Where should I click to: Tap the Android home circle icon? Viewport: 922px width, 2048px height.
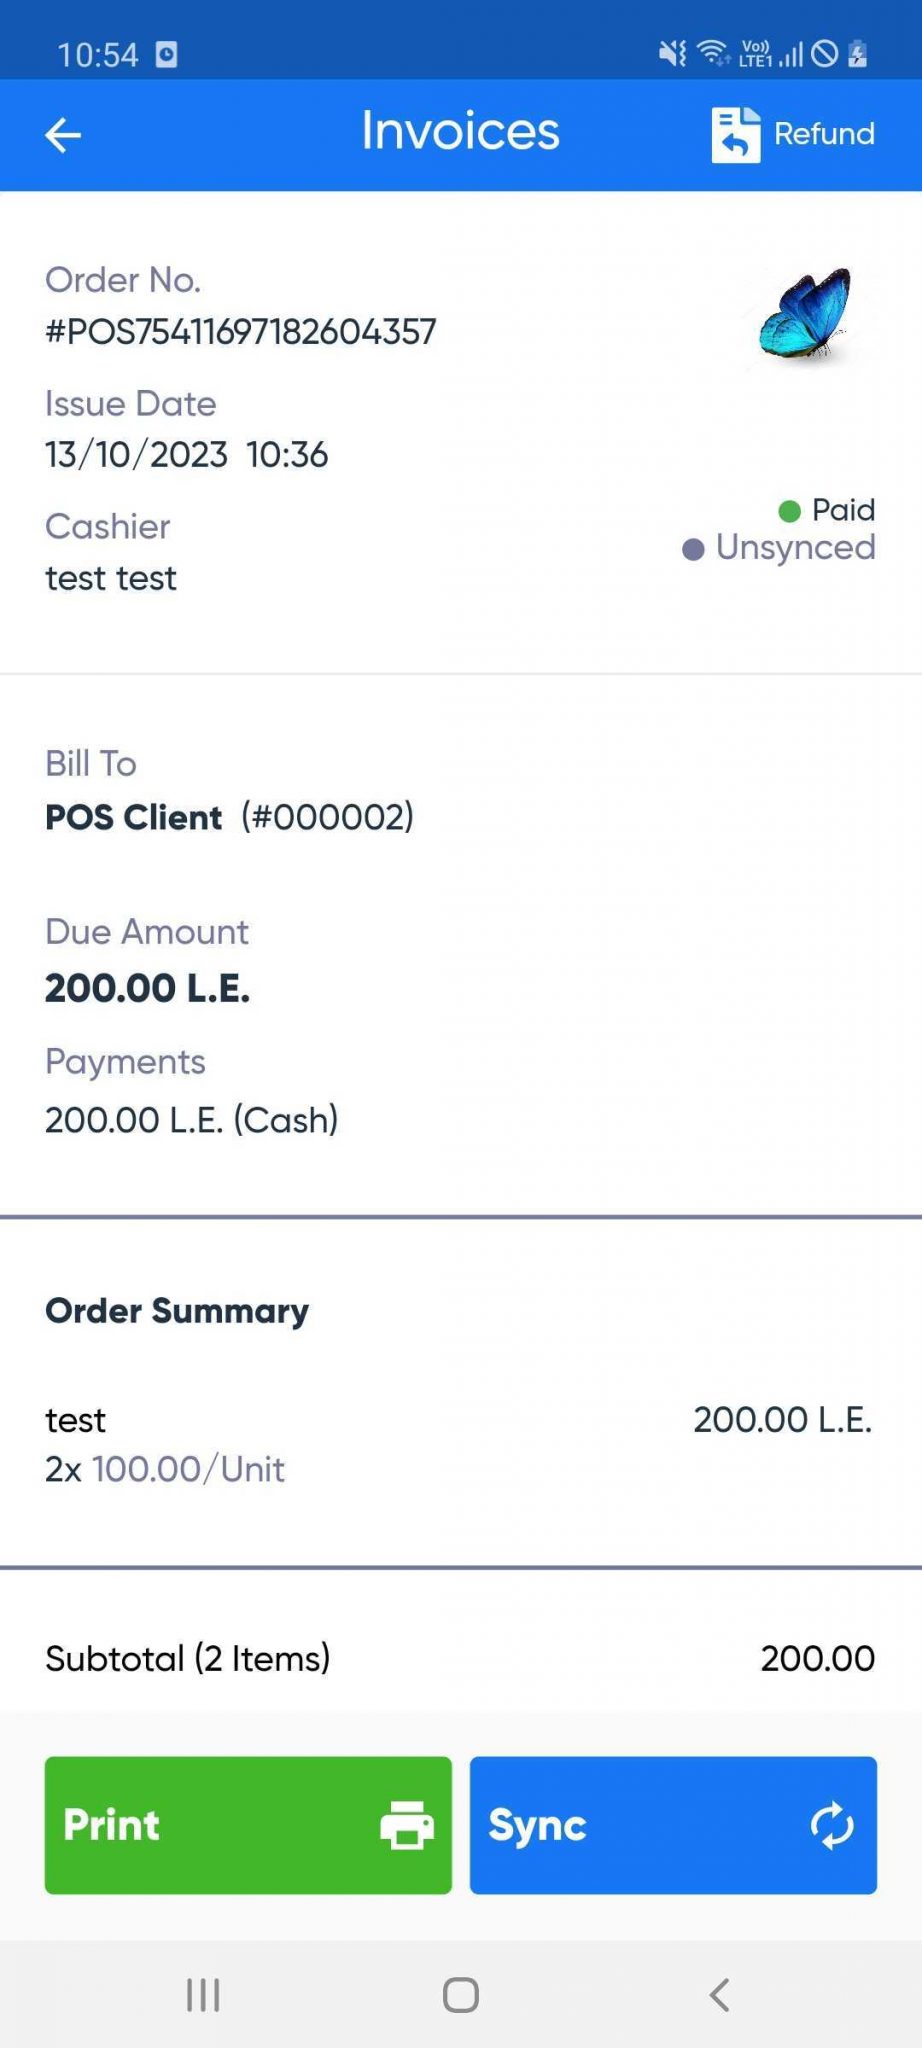click(460, 1993)
